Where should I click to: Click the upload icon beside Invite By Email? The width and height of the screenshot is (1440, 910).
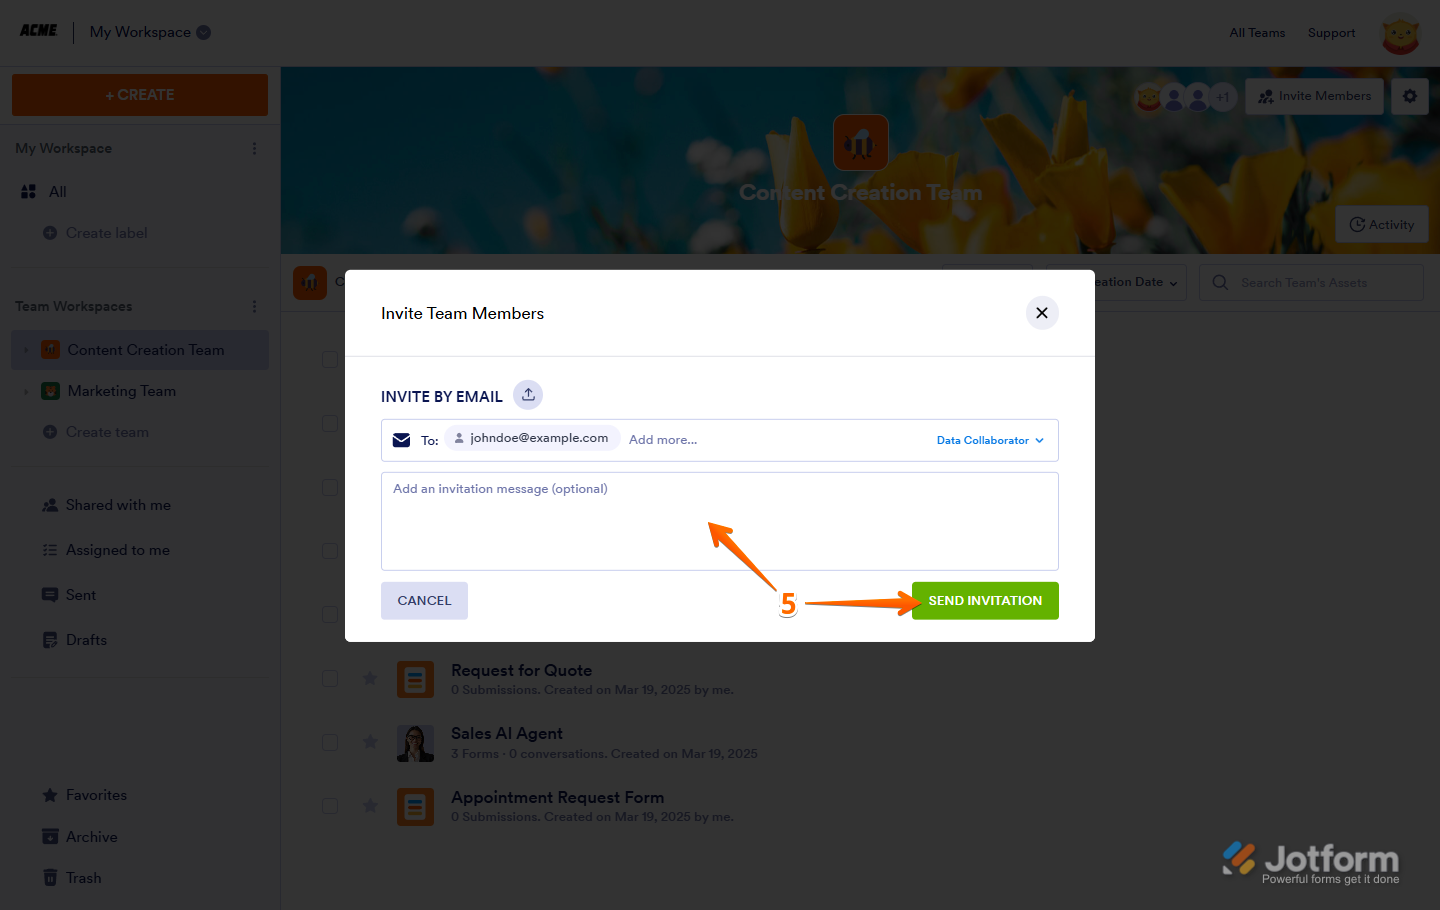528,395
